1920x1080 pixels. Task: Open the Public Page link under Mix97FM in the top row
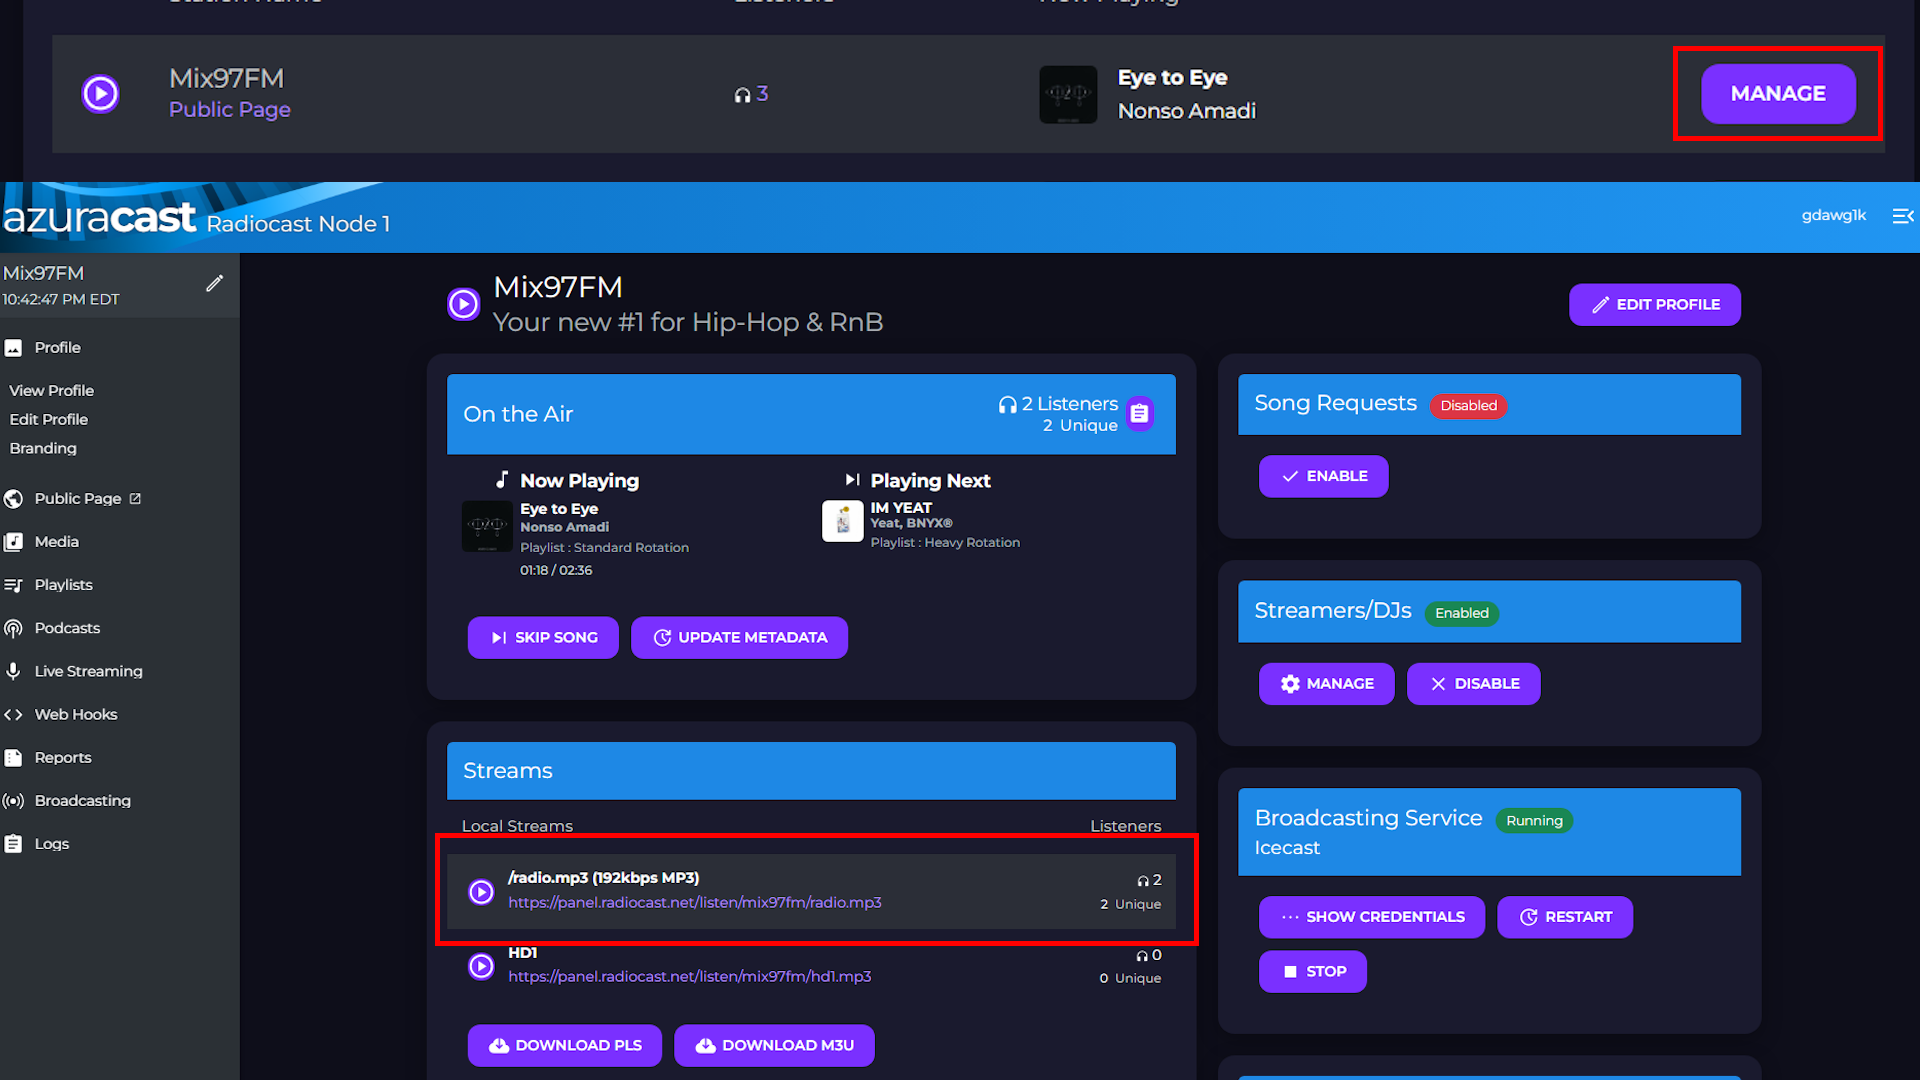point(230,110)
